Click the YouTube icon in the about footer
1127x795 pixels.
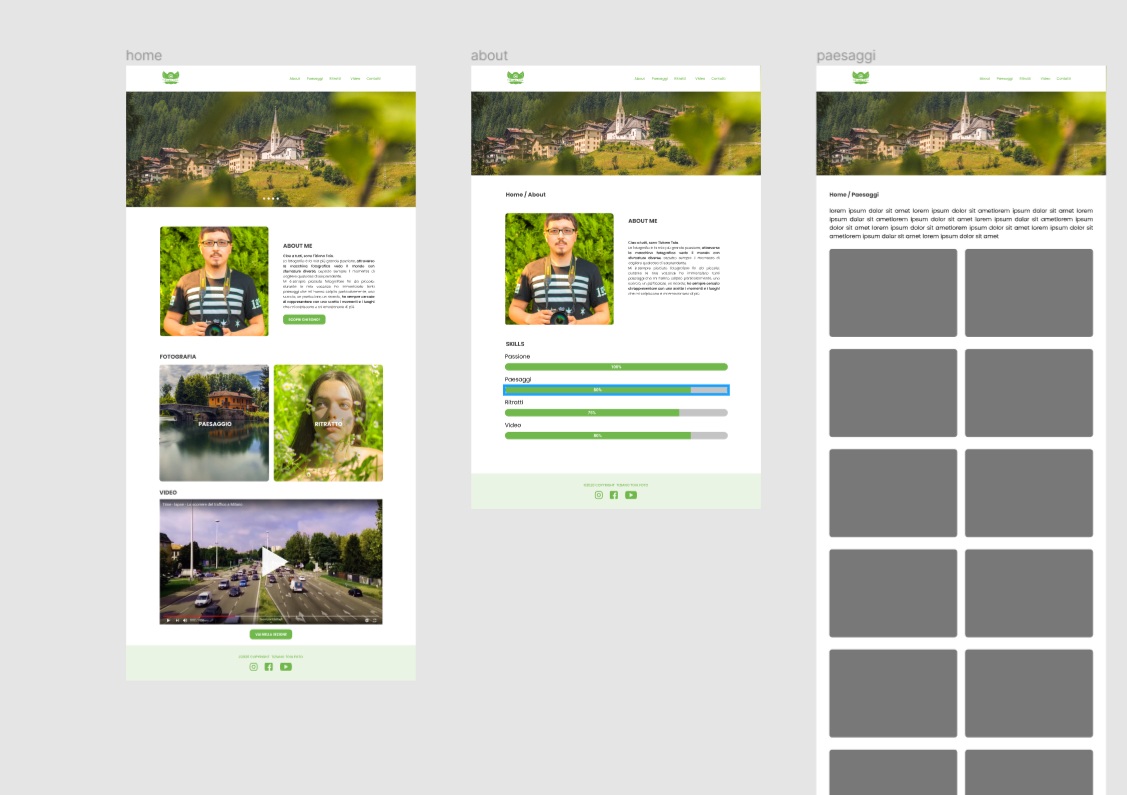[631, 495]
